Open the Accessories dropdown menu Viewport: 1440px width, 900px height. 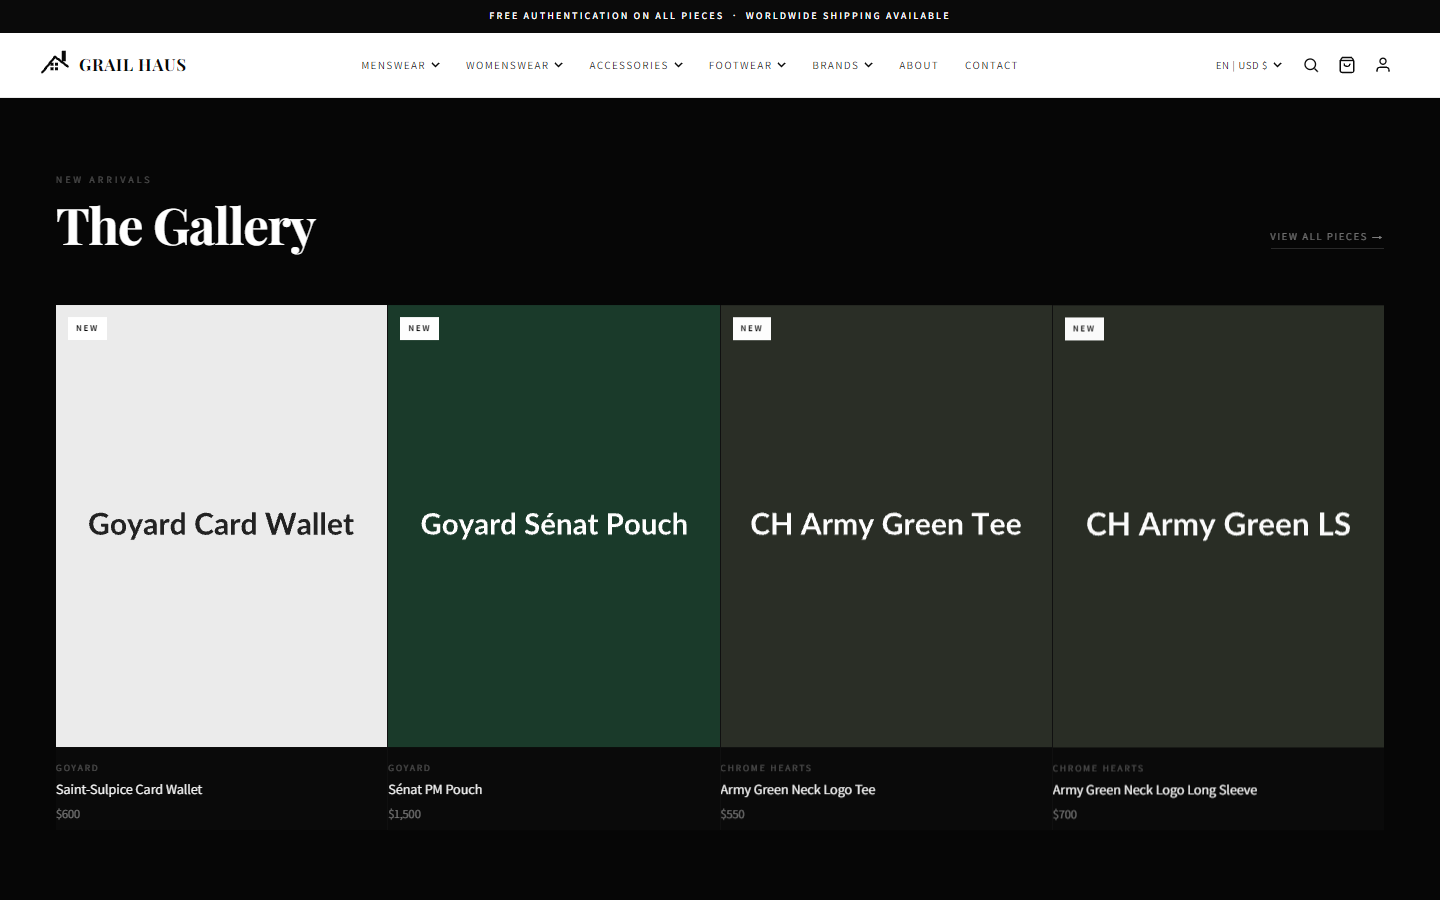tap(635, 65)
